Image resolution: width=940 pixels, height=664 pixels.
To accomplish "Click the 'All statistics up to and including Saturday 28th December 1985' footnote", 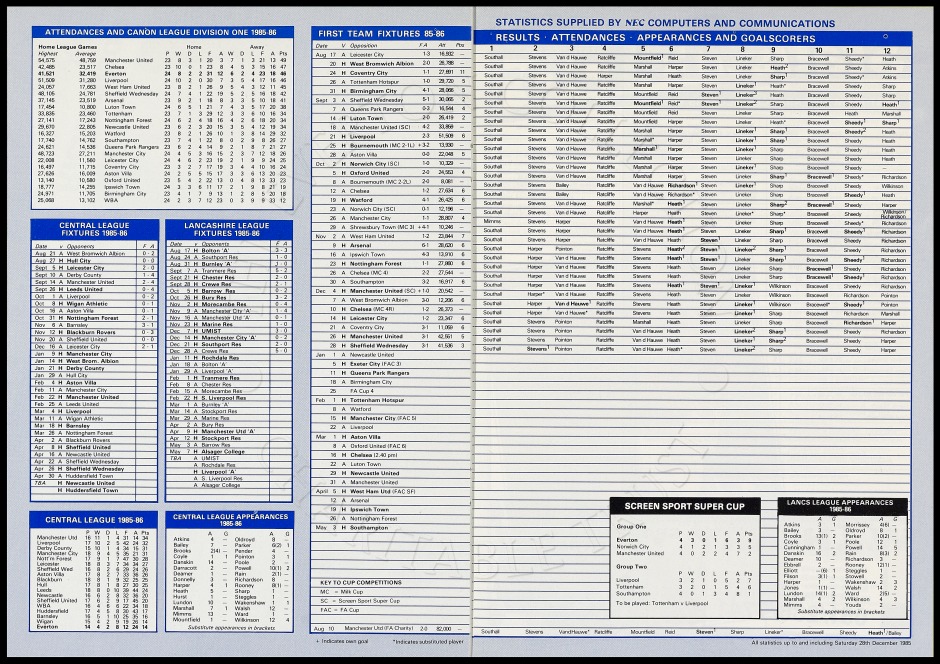I will click(x=831, y=643).
